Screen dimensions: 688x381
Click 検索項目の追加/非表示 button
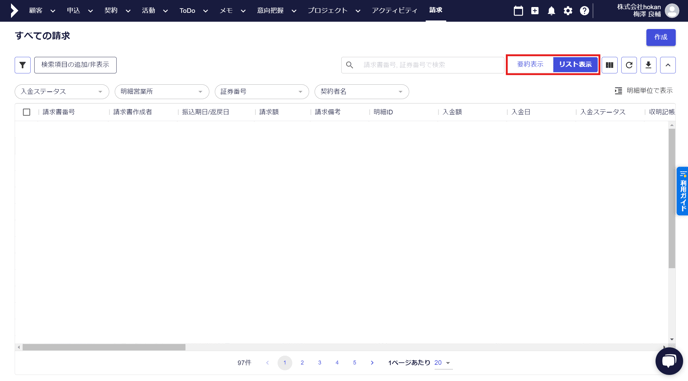[x=75, y=65]
